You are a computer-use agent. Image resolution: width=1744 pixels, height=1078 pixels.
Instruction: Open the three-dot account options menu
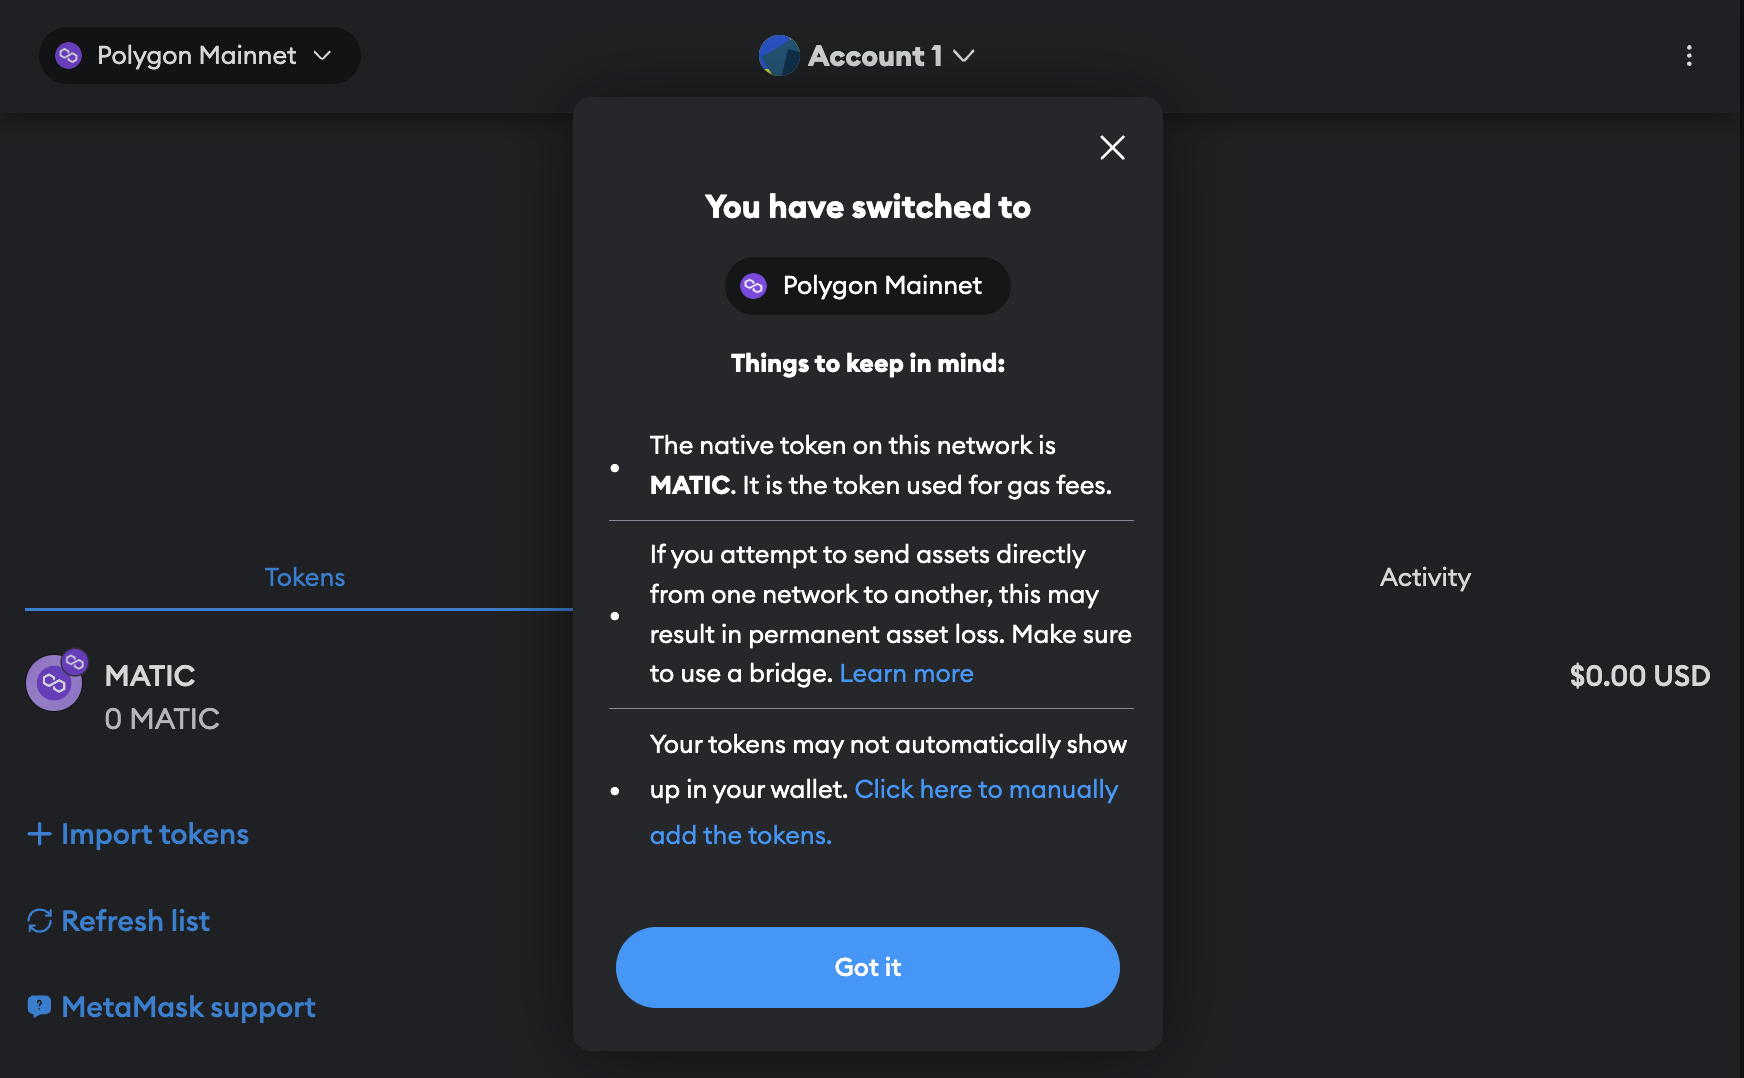1689,56
